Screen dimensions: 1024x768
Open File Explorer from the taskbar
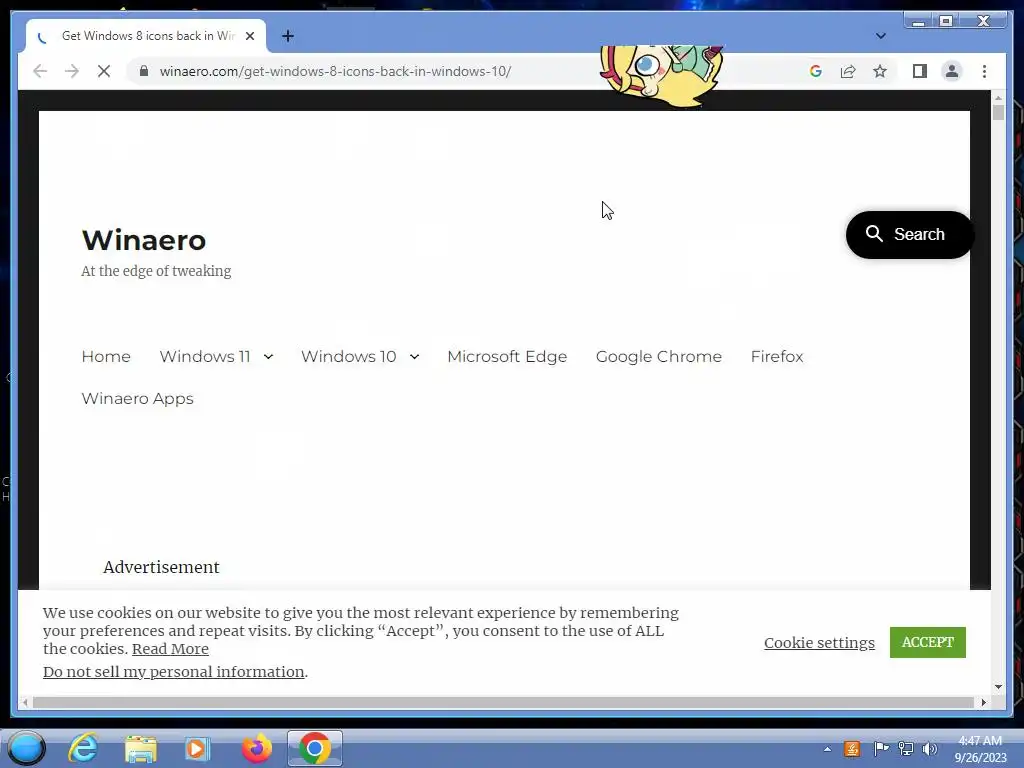point(140,748)
